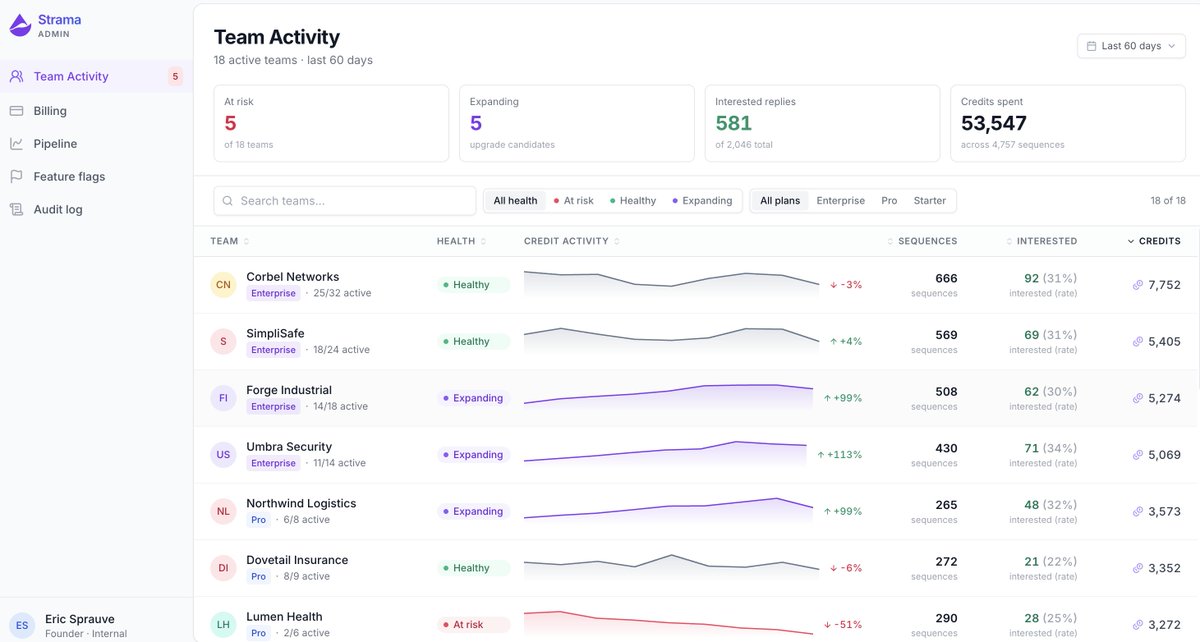This screenshot has height=642, width=1200.
Task: Click the credits link icon beside 3,573
Action: [x=1137, y=512]
